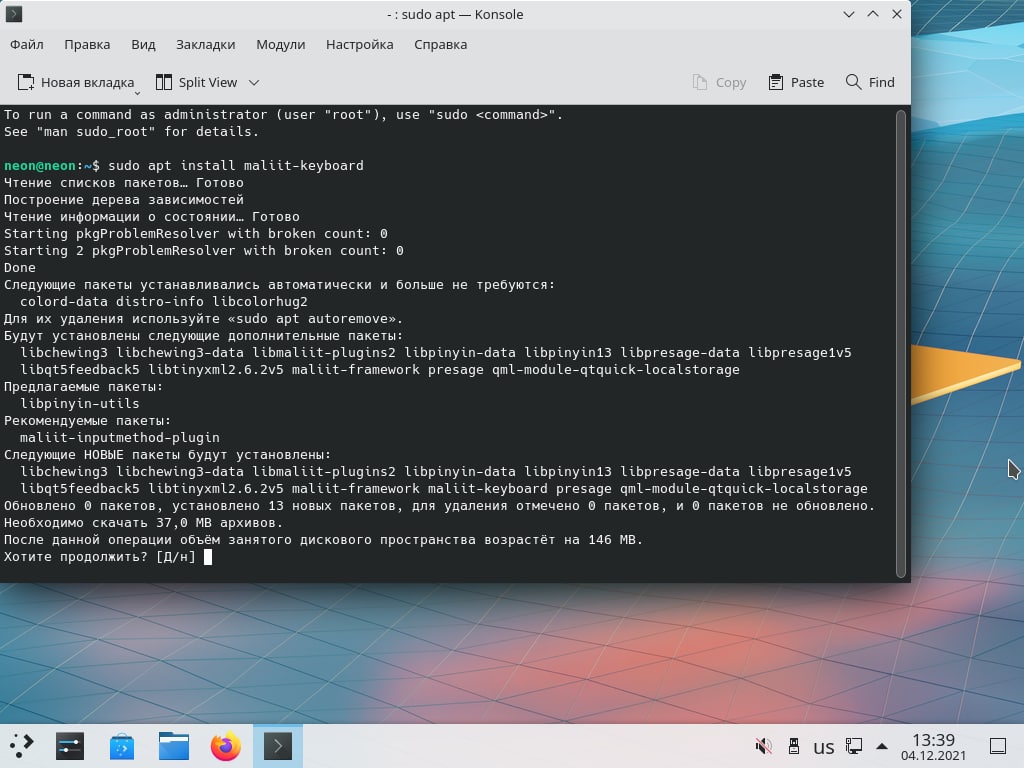Click Новая вкладка to open new tab

(x=74, y=82)
